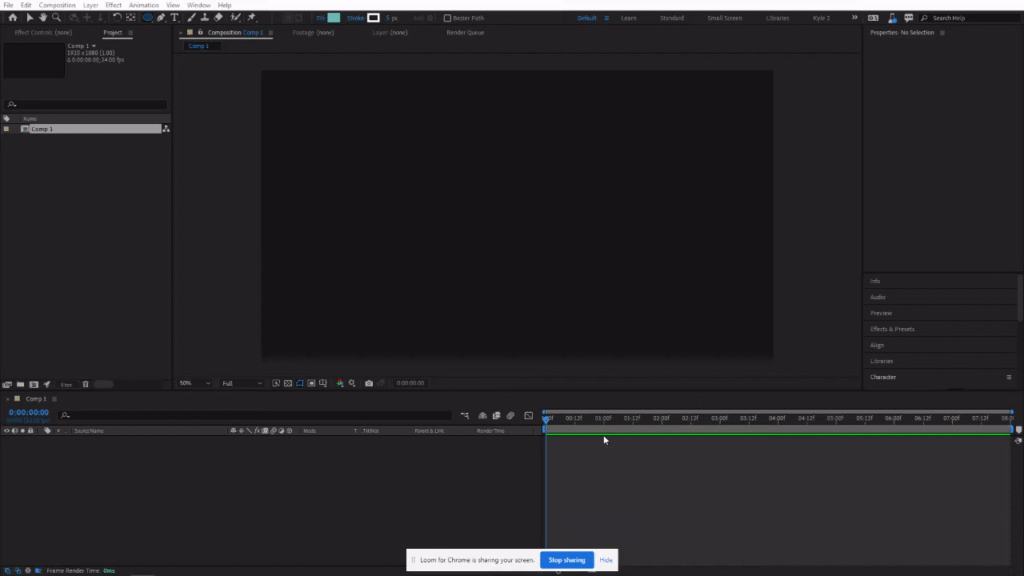The height and width of the screenshot is (576, 1024).
Task: Click the trash icon in the Project panel
Action: click(x=86, y=385)
